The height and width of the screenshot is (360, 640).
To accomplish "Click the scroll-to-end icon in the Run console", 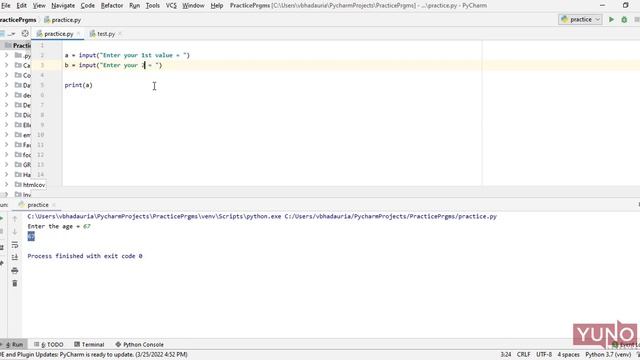I will coord(15,257).
